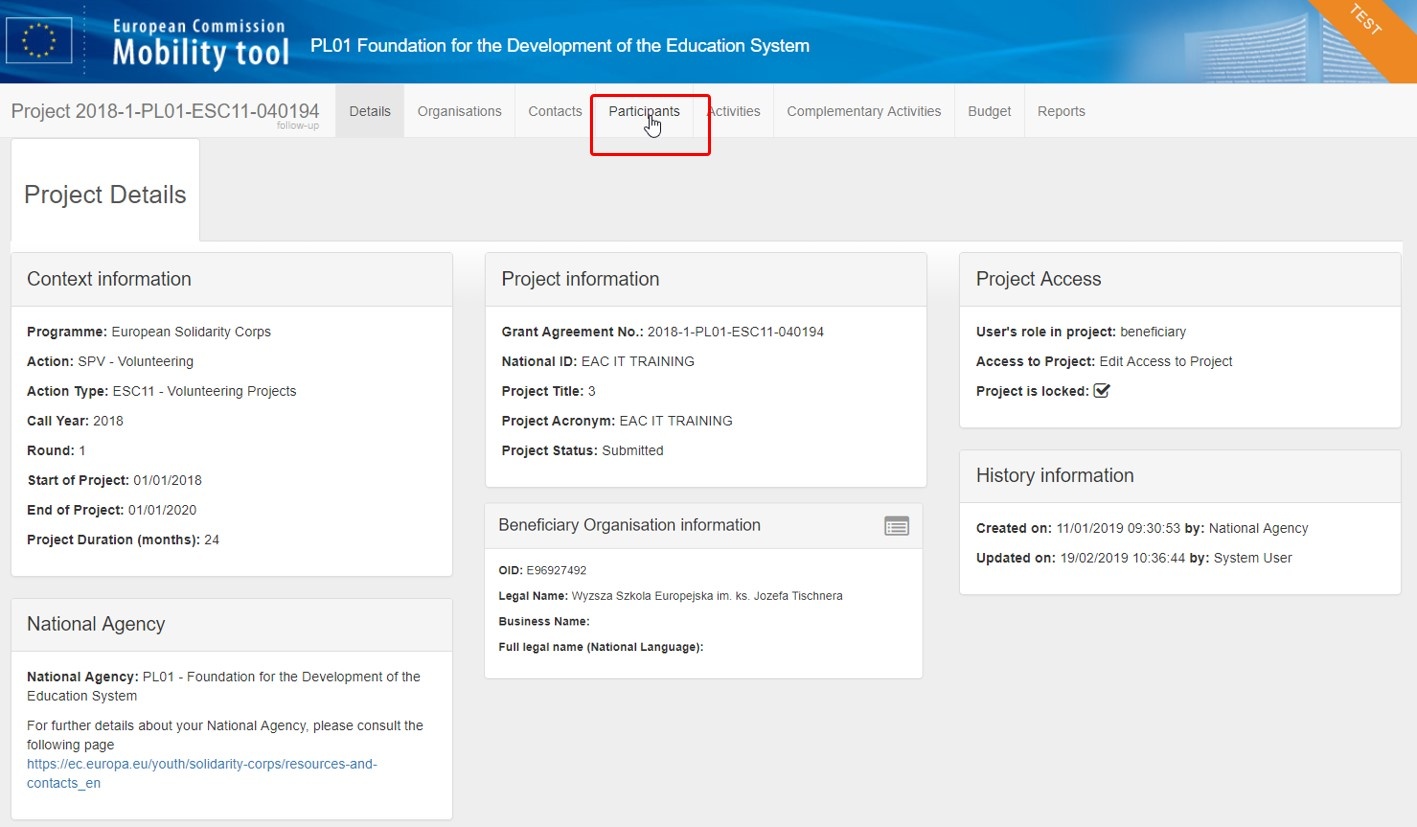Viewport: 1417px width, 827px height.
Task: Click the Project information panel header
Action: (706, 279)
